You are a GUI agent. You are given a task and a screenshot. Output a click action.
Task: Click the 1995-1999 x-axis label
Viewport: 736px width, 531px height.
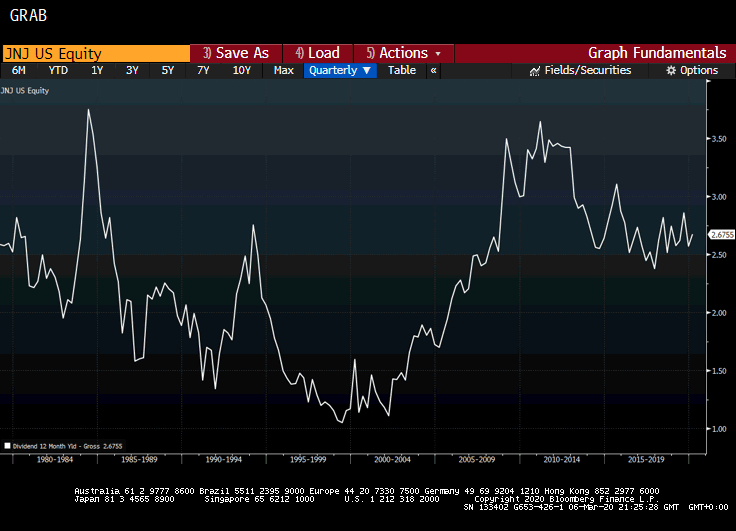point(308,460)
